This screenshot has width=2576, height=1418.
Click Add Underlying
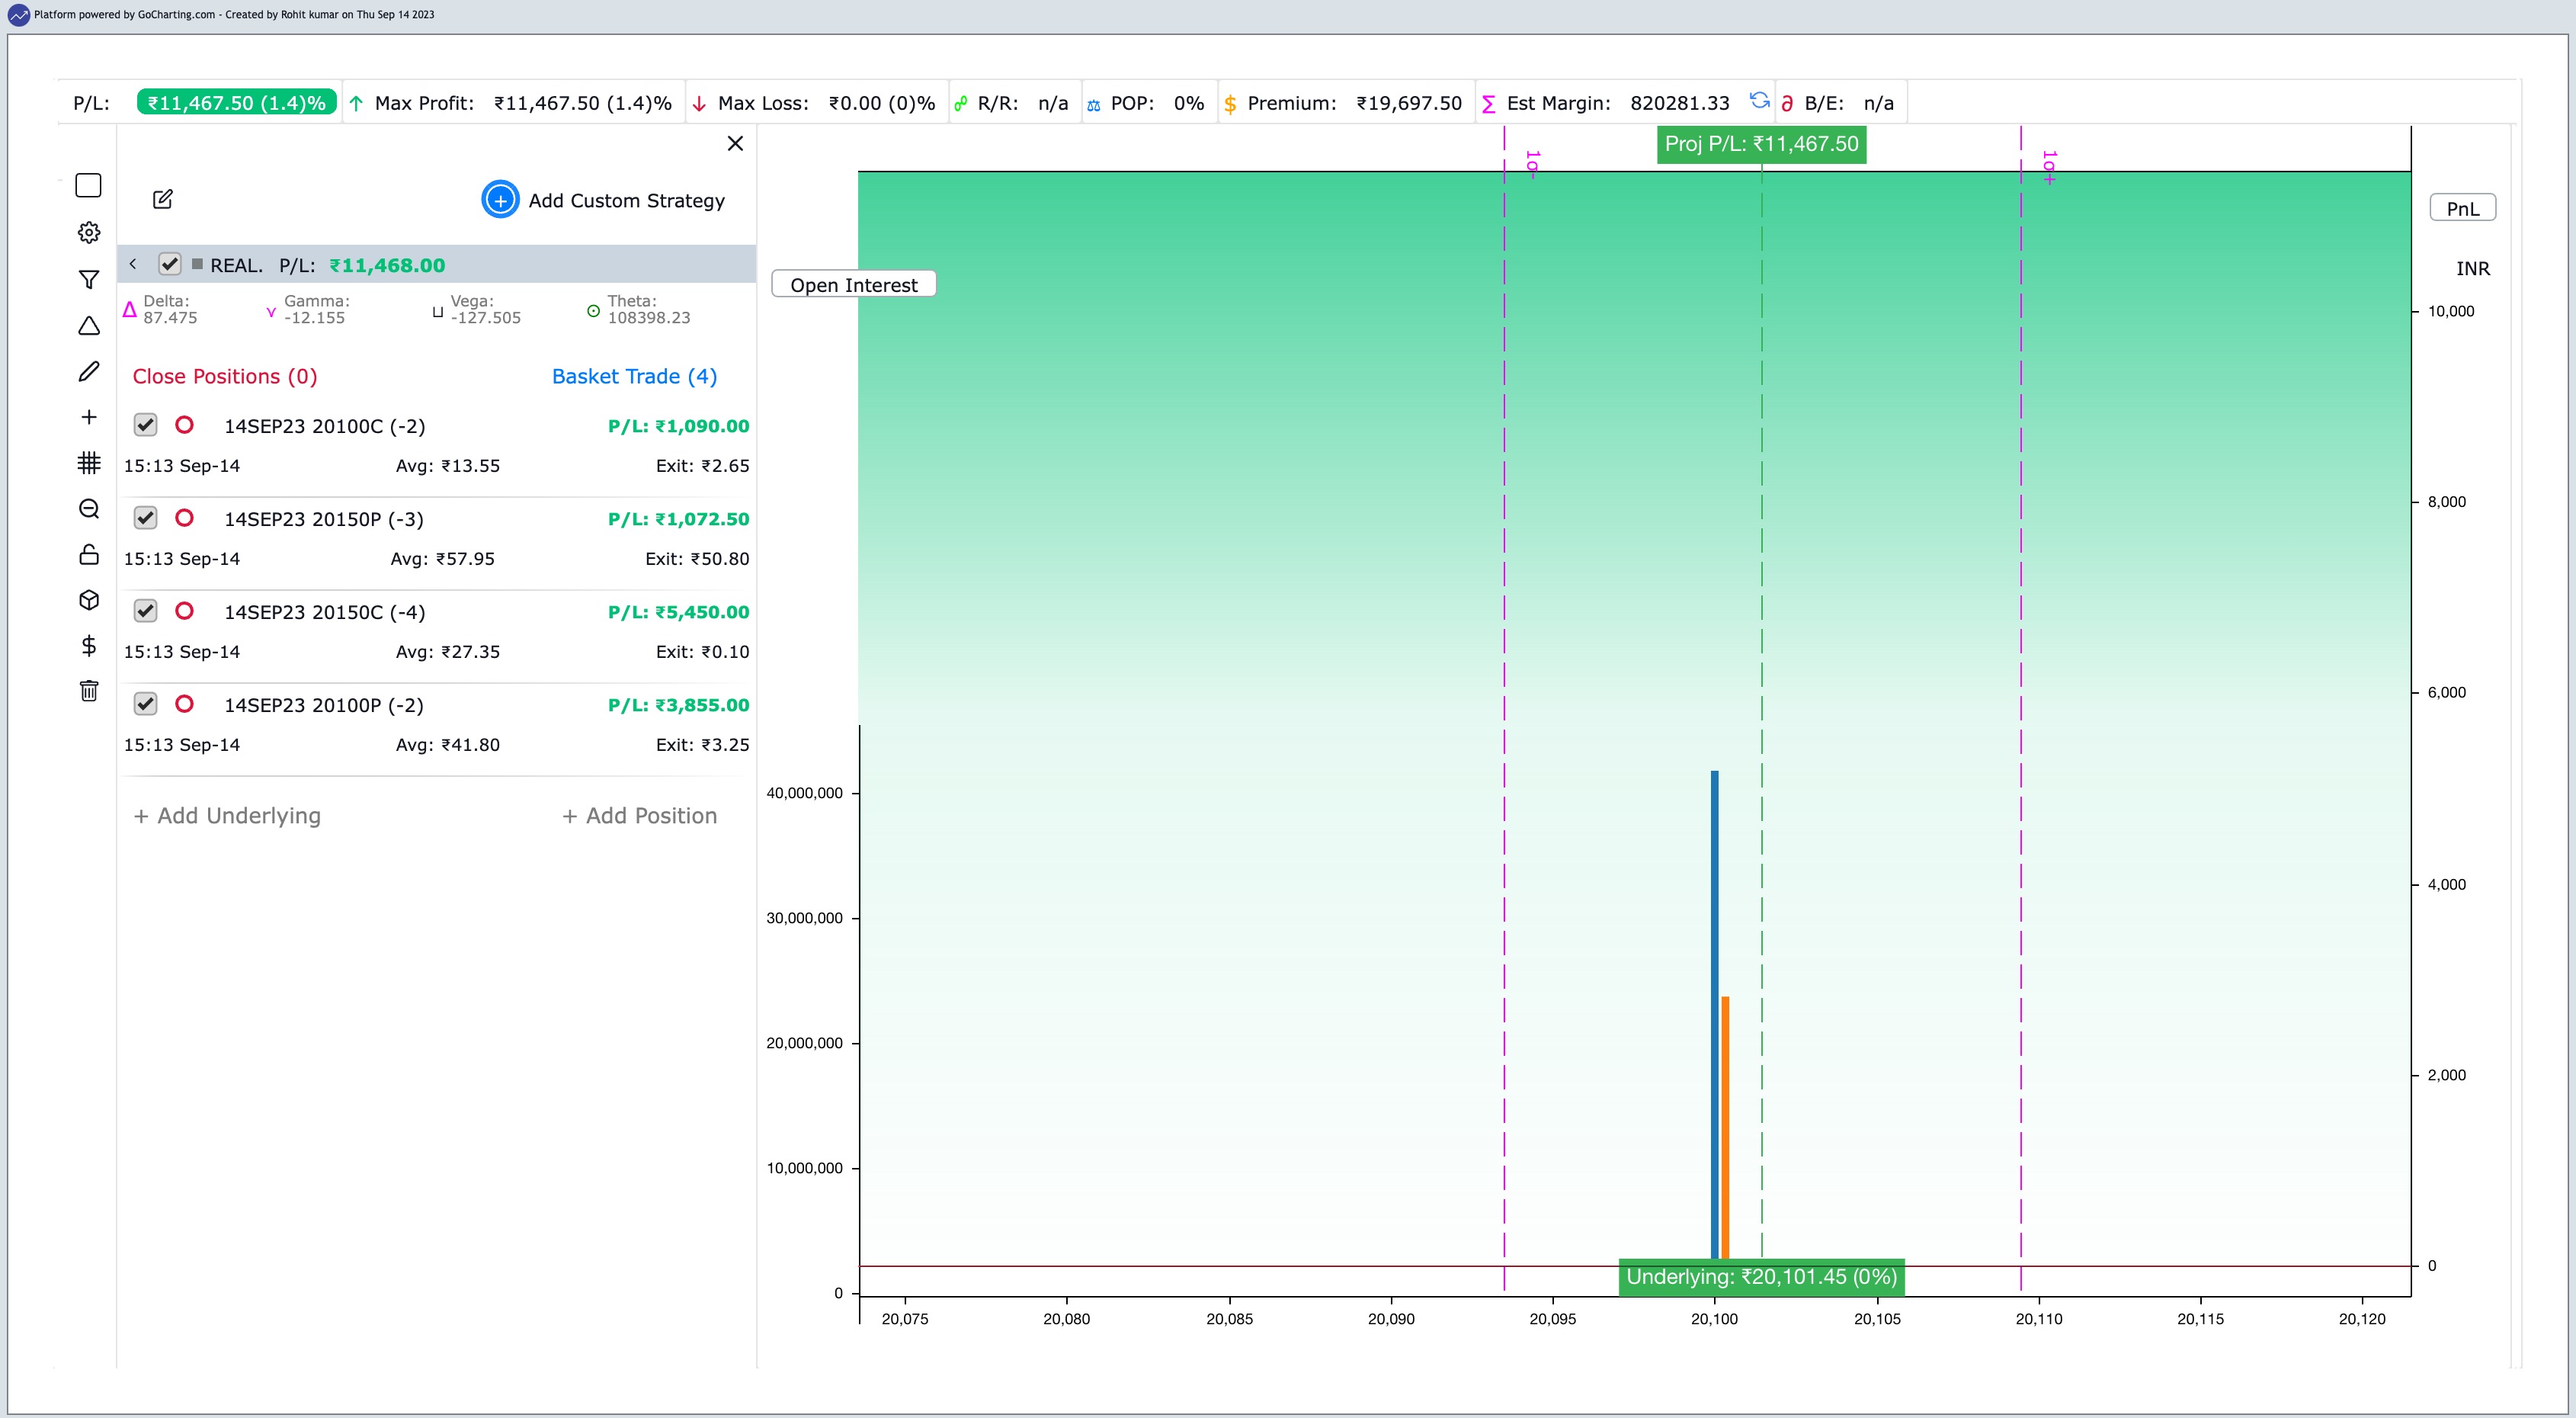(227, 816)
